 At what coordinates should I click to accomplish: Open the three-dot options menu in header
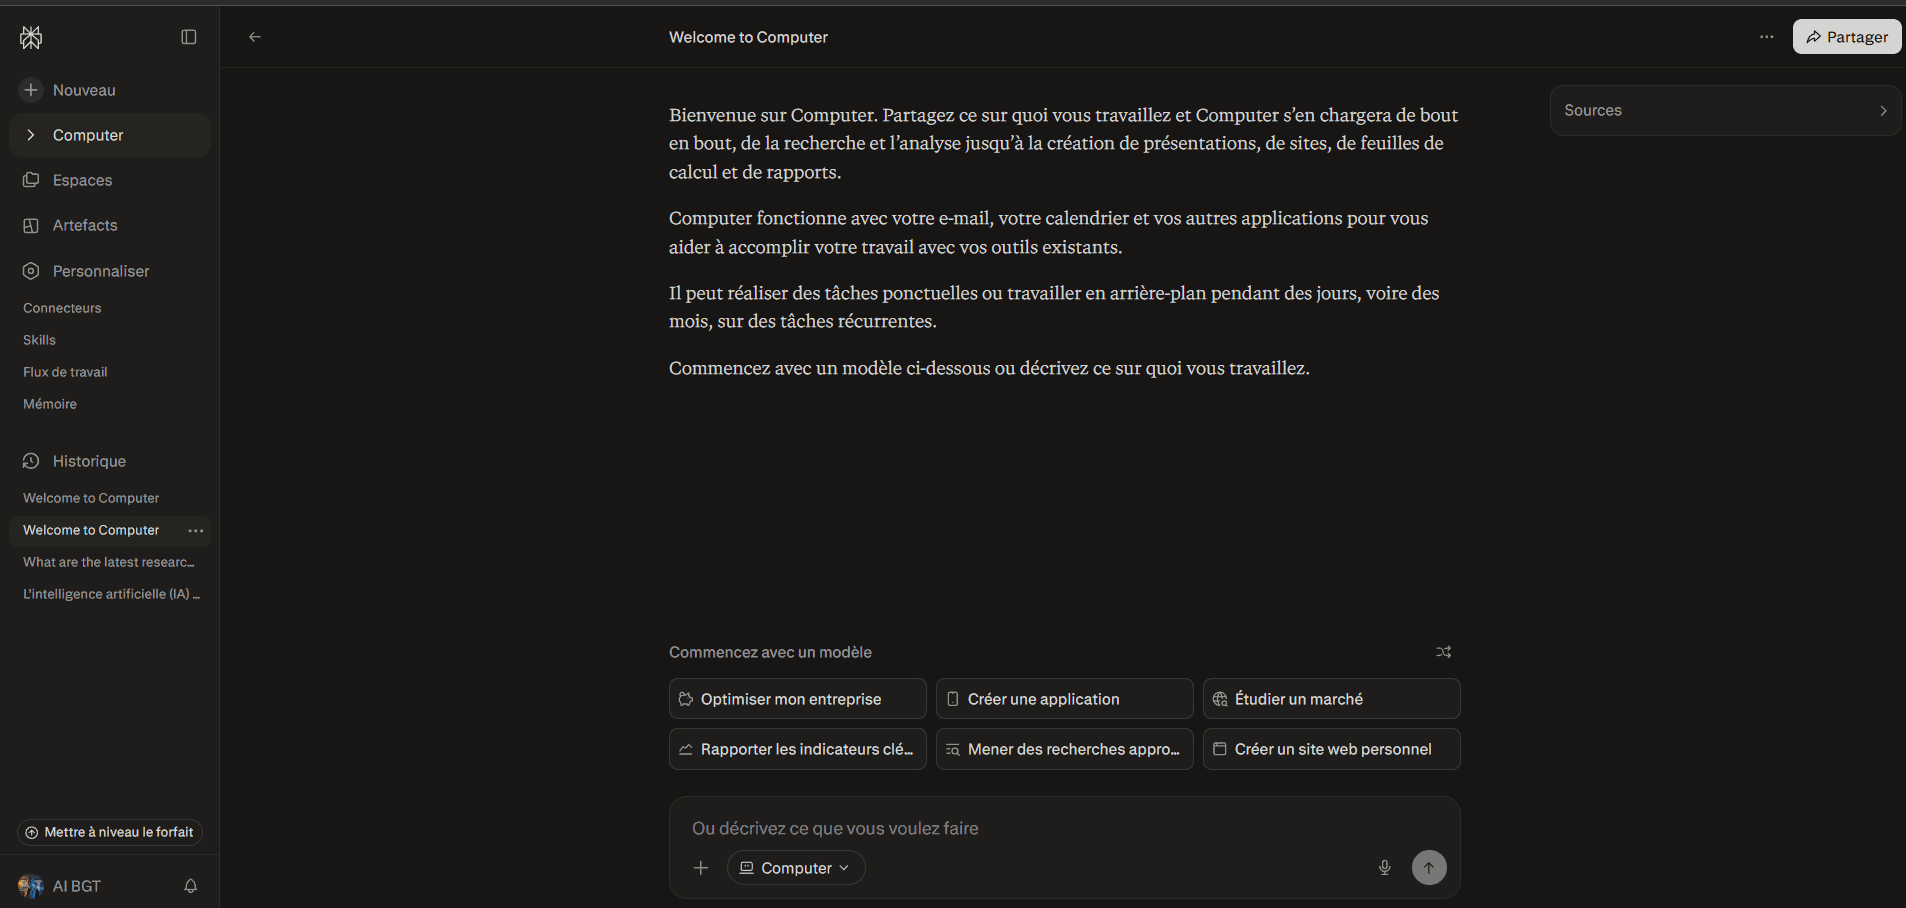(x=1767, y=37)
